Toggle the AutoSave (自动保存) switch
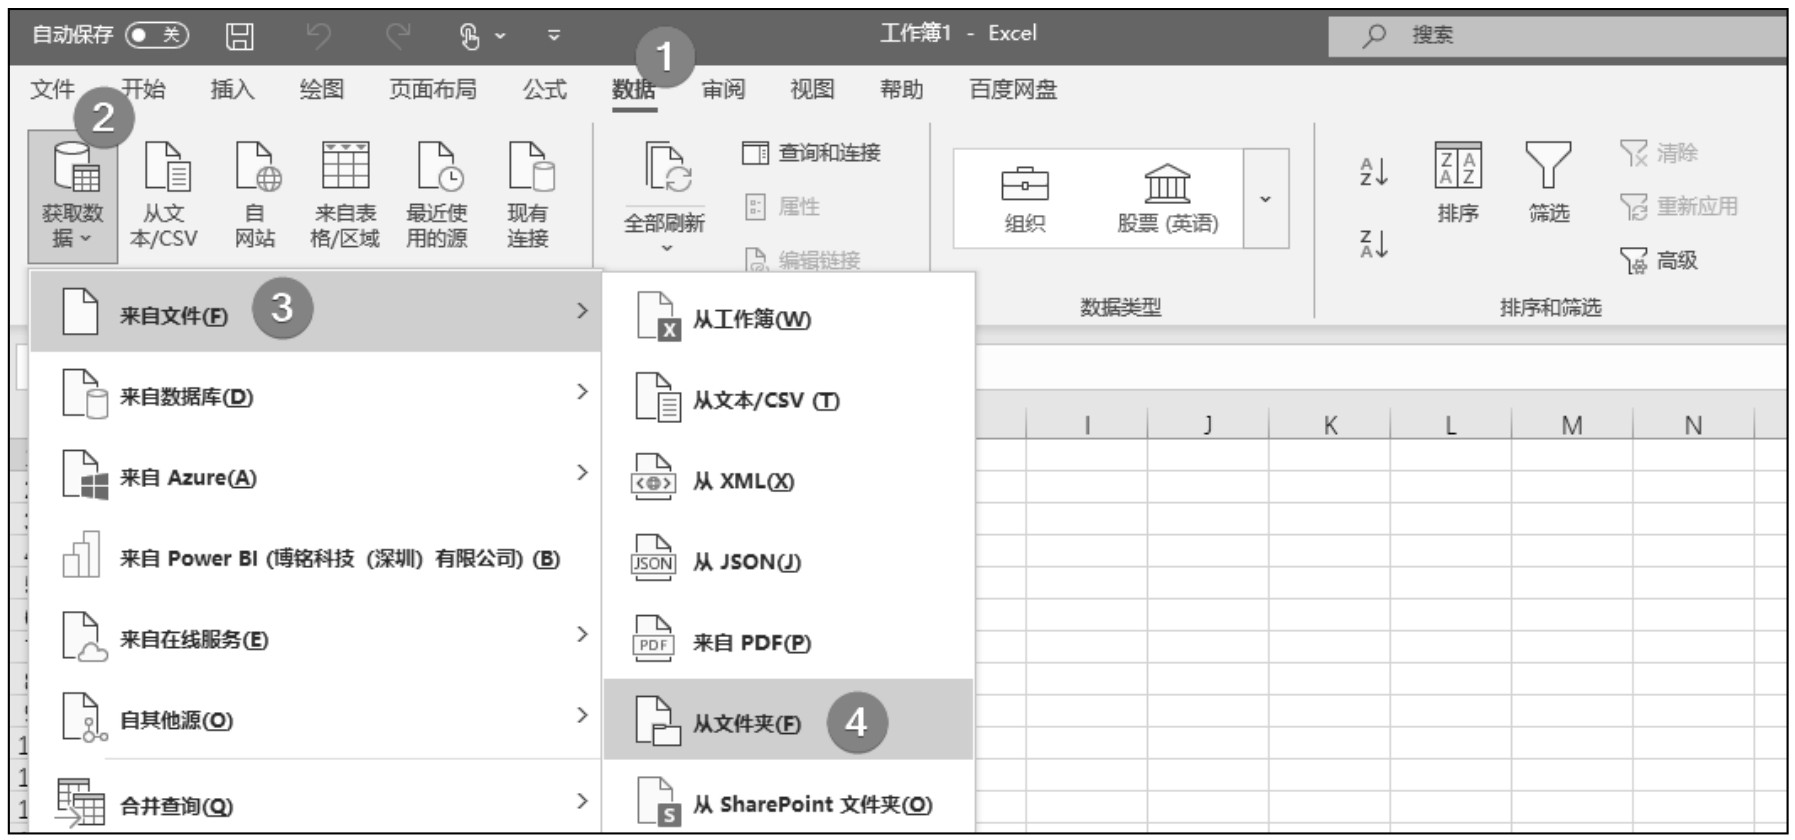The width and height of the screenshot is (1795, 840). pos(157,35)
